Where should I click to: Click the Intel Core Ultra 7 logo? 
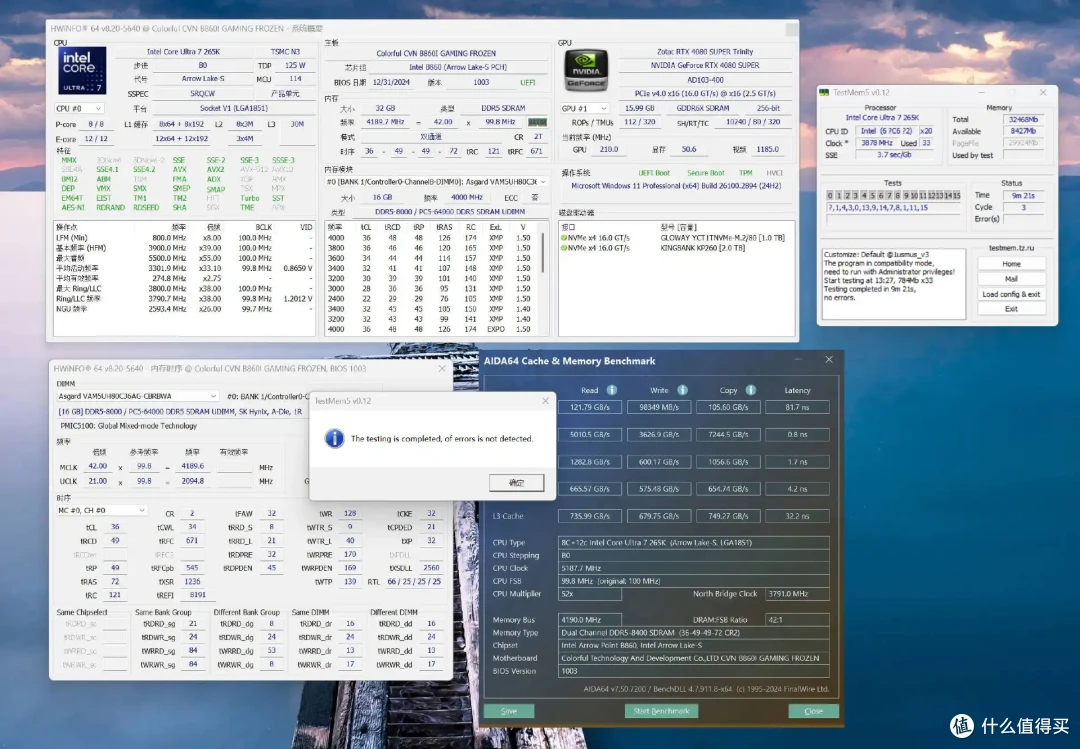[82, 70]
